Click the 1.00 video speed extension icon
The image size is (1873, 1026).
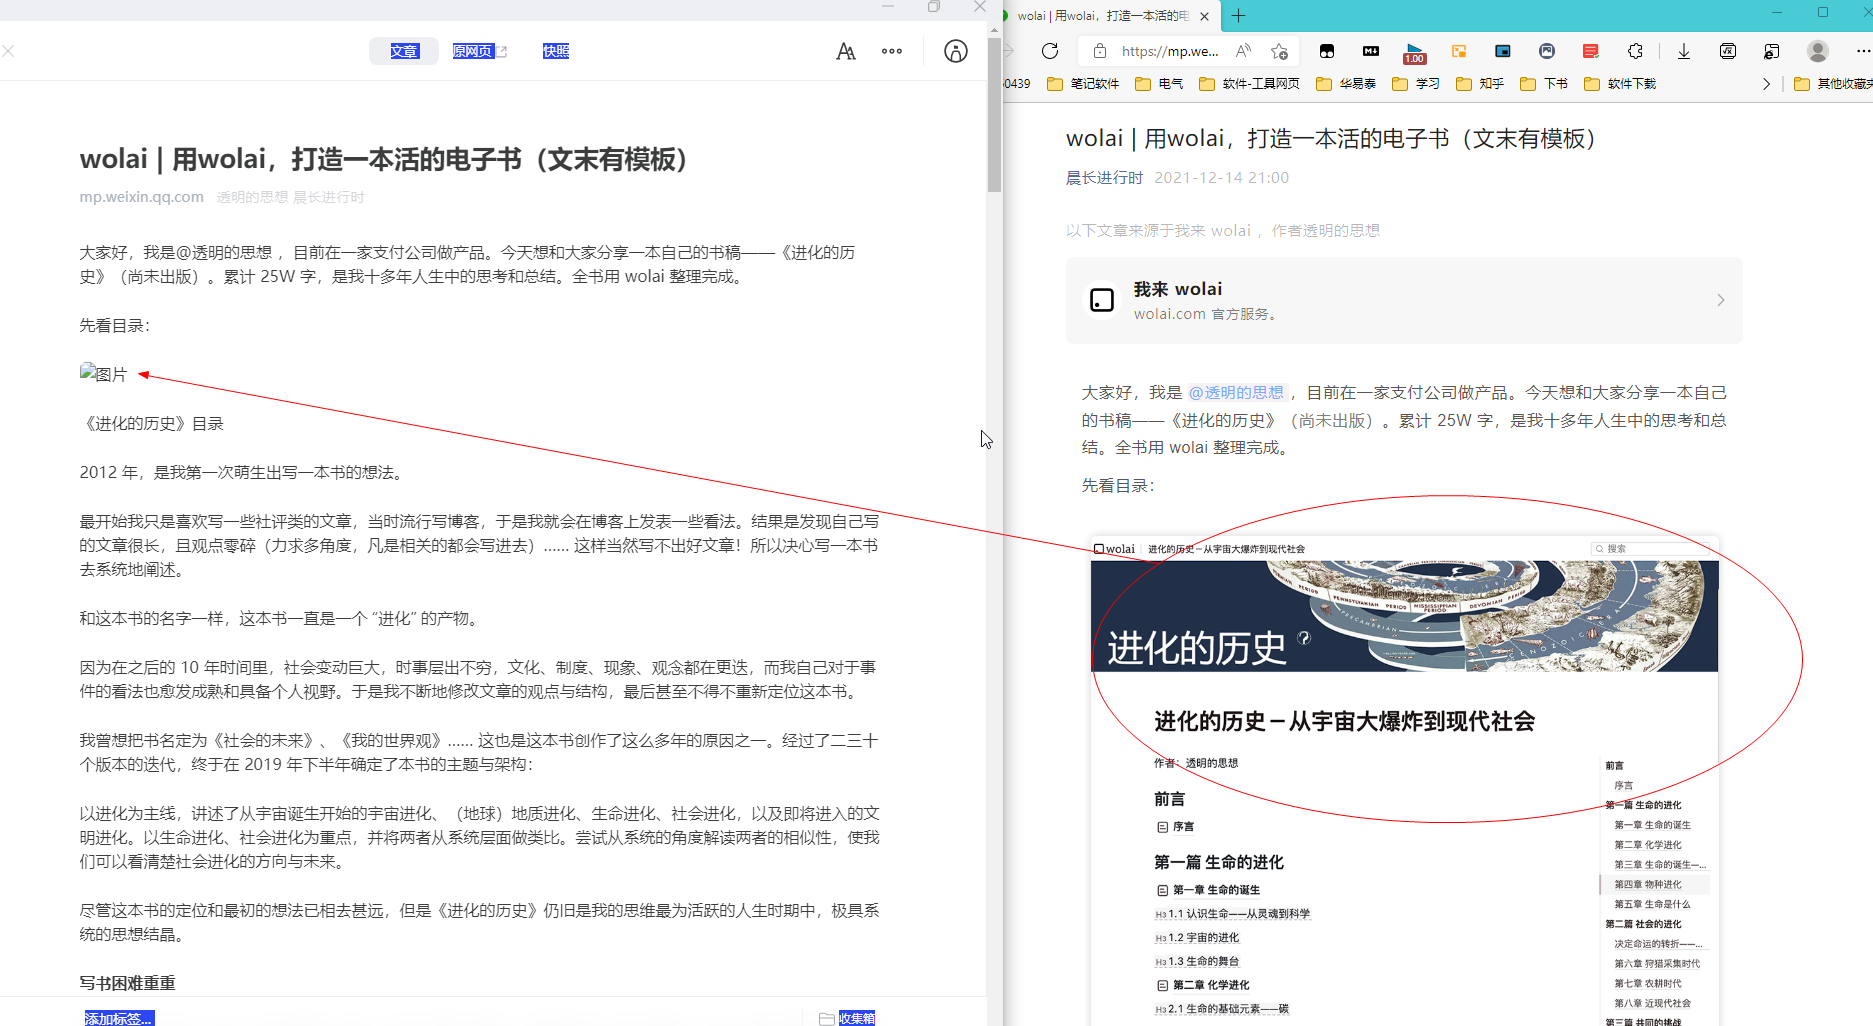tap(1415, 53)
